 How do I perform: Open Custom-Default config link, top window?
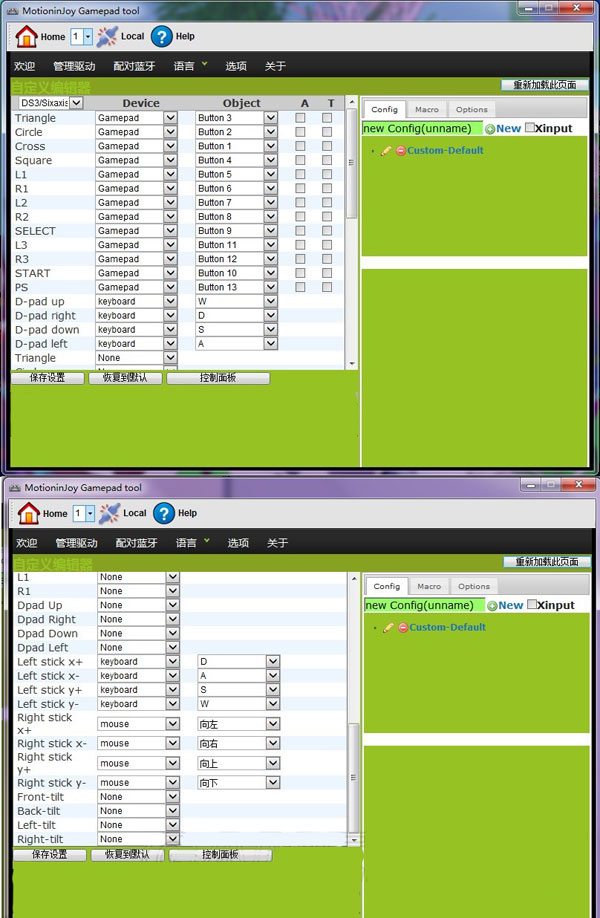tap(445, 150)
